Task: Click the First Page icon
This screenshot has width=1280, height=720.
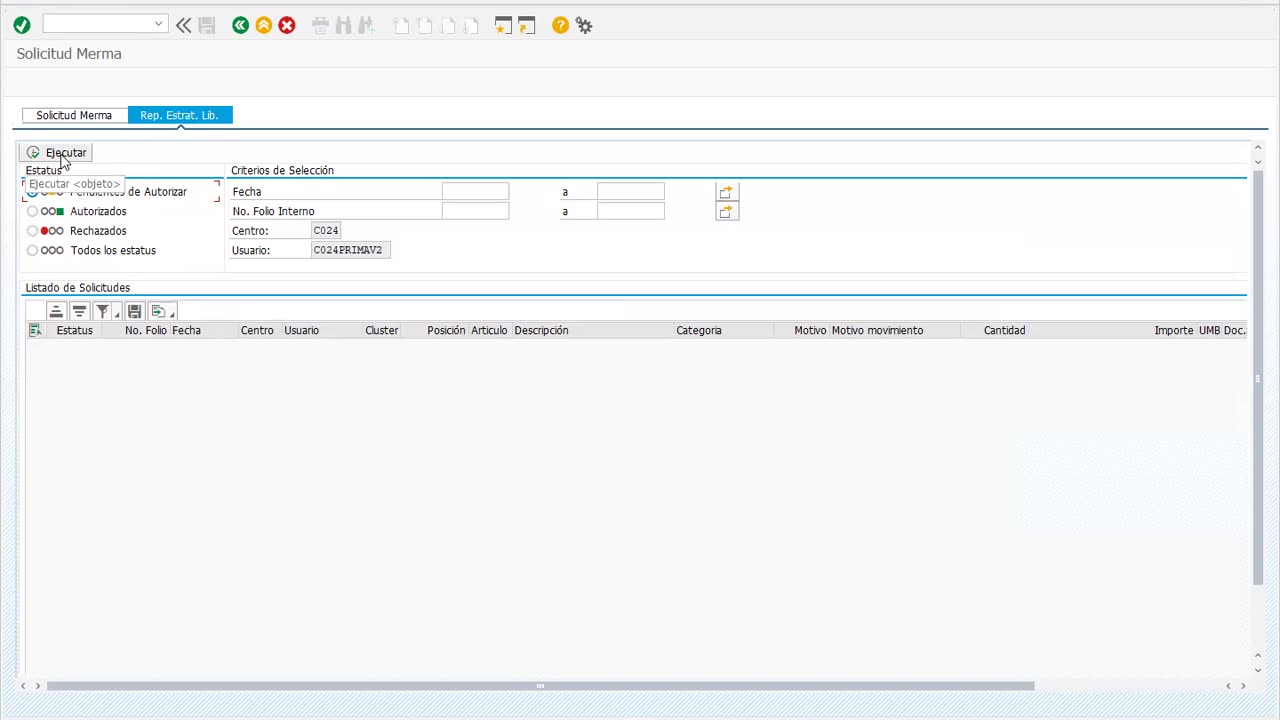Action: click(x=401, y=25)
